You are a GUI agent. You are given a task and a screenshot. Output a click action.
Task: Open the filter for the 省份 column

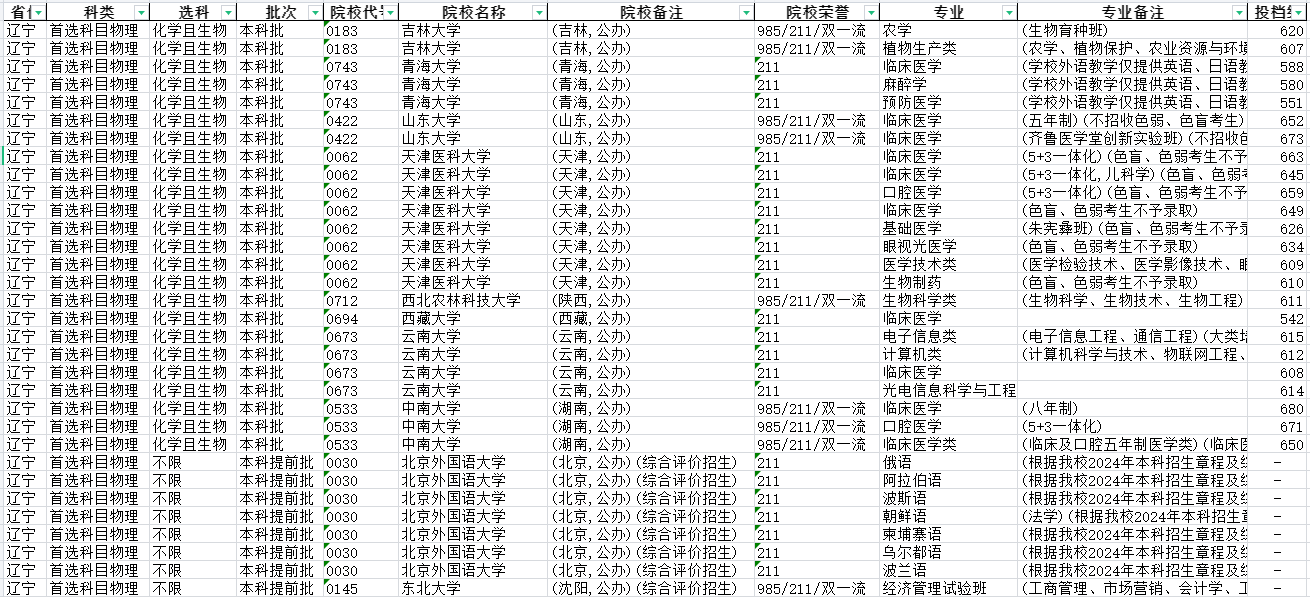38,12
